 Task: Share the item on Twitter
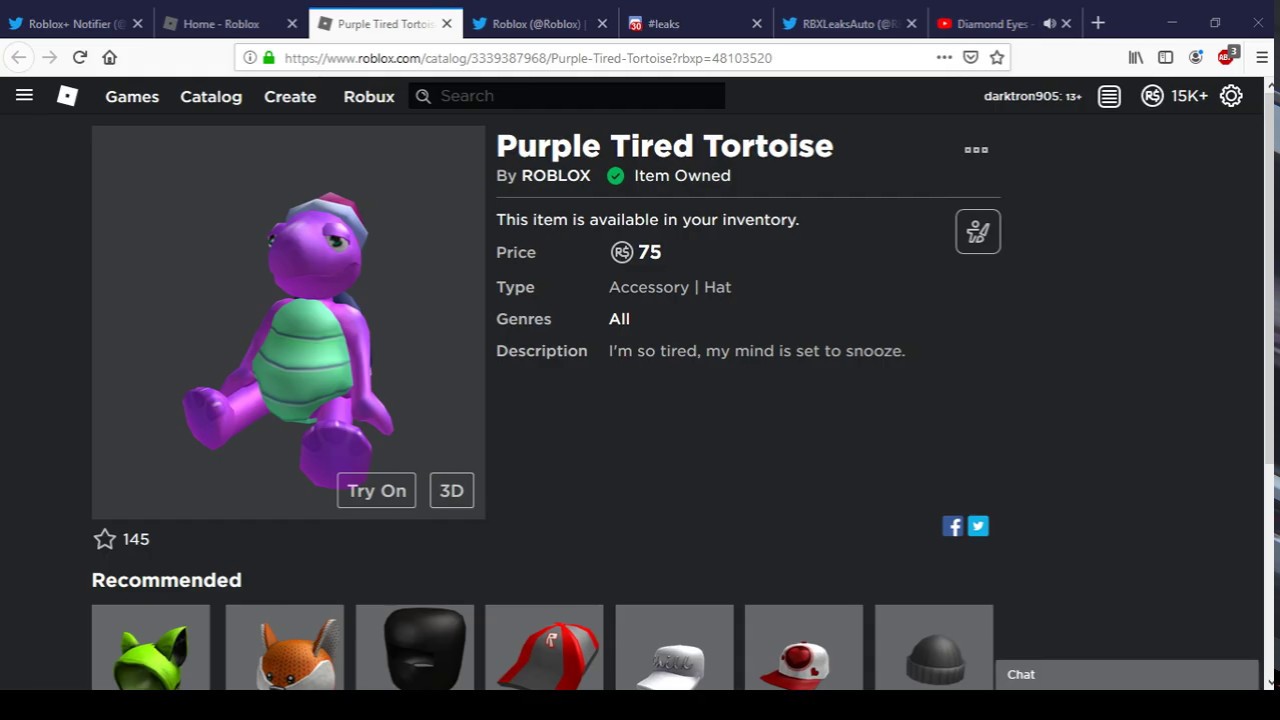click(x=978, y=526)
